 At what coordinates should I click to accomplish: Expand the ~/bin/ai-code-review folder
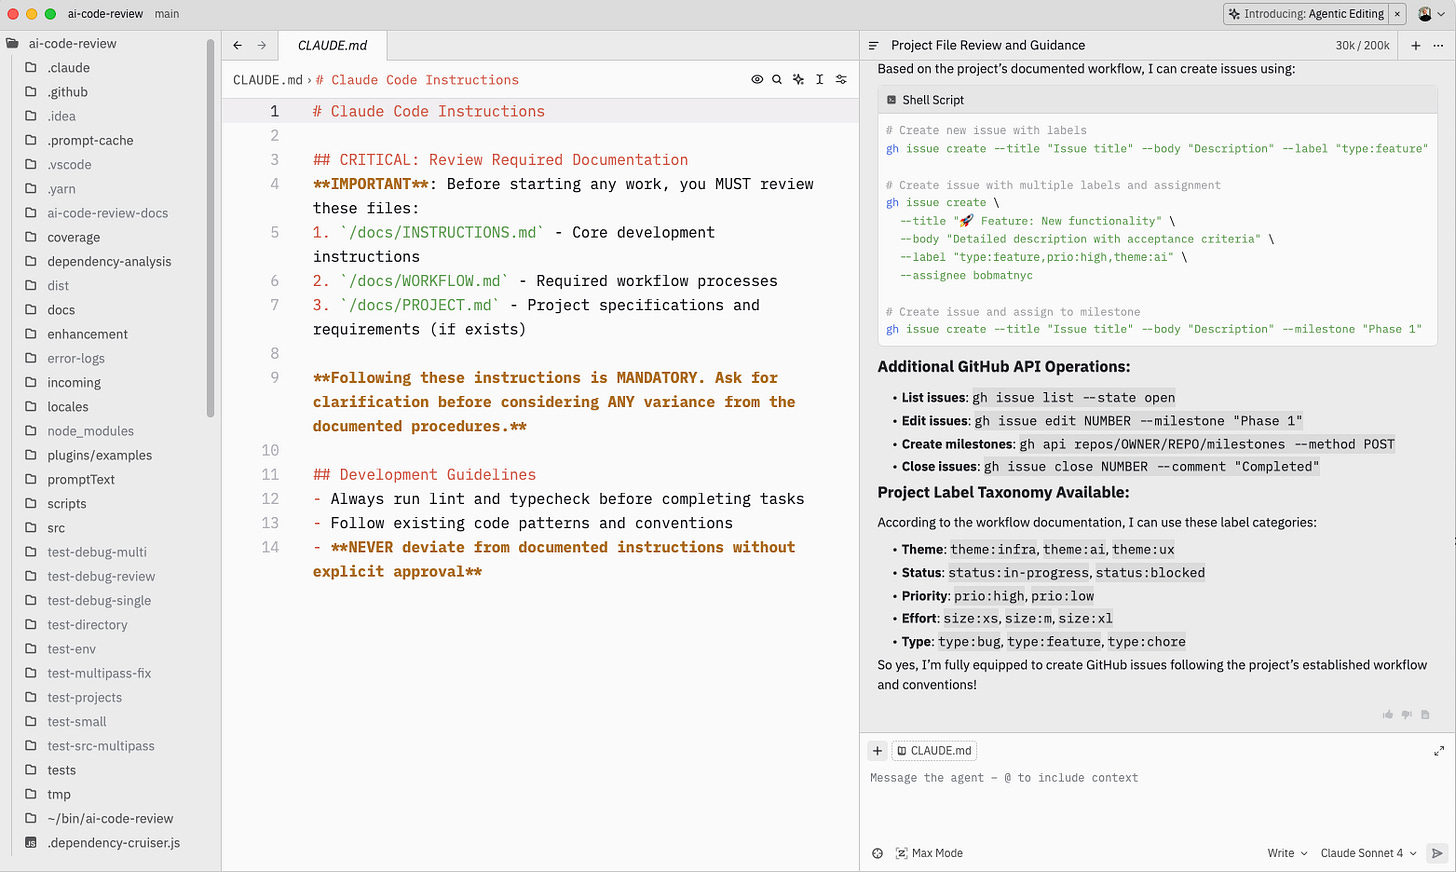pos(110,818)
